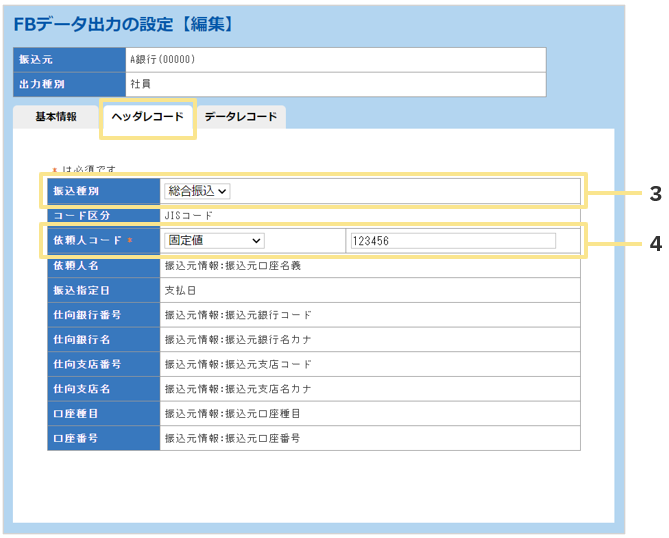Screen dimensions: 669x538
Task: Open the データレコード tab
Action: [x=240, y=117]
